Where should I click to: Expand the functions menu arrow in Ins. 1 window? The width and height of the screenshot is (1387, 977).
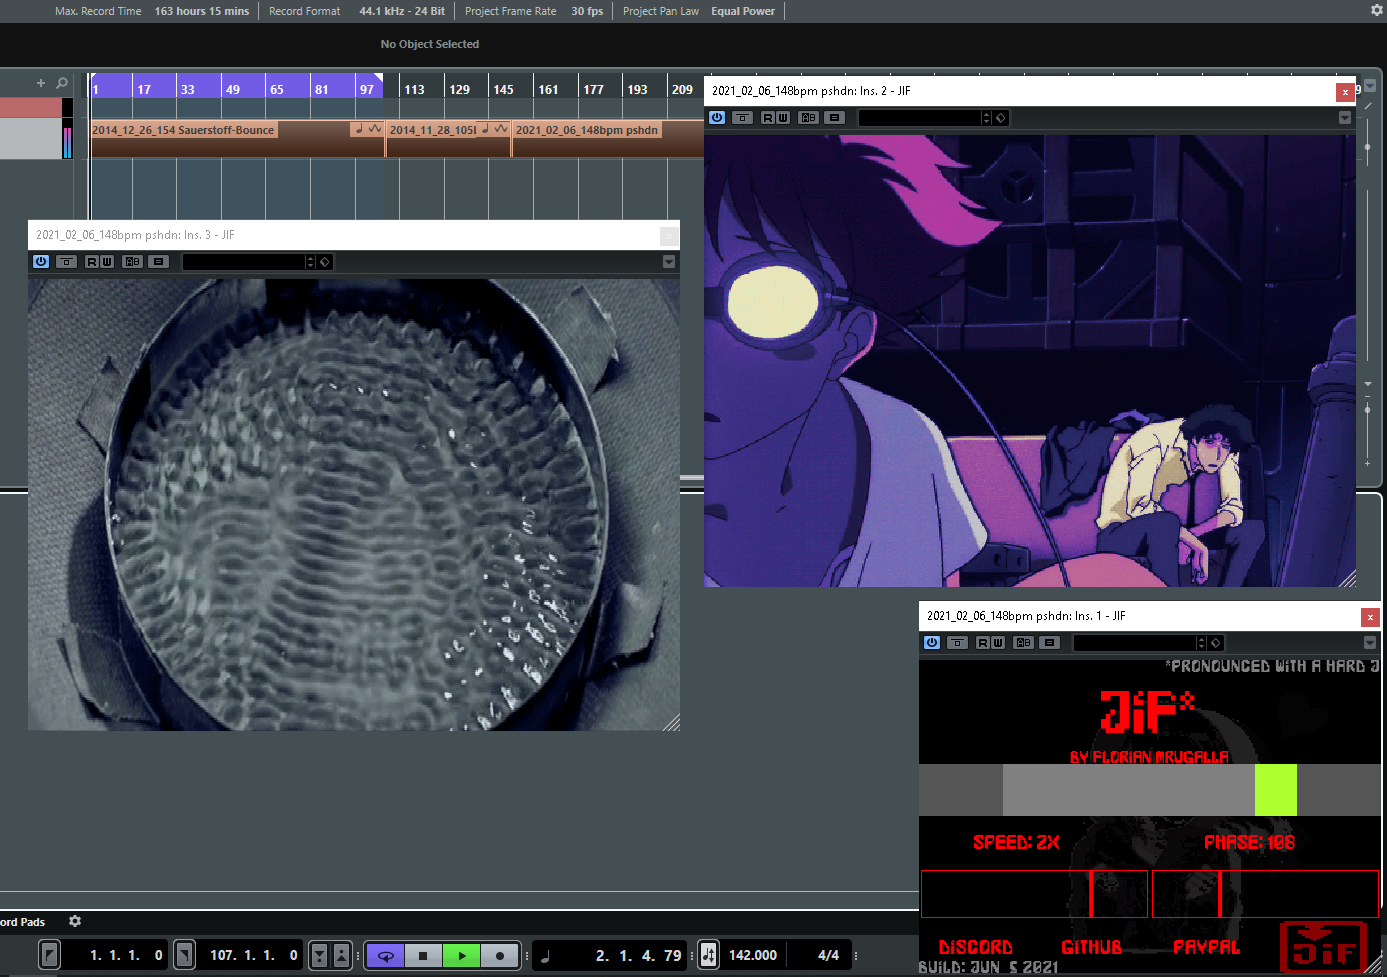tap(1370, 643)
